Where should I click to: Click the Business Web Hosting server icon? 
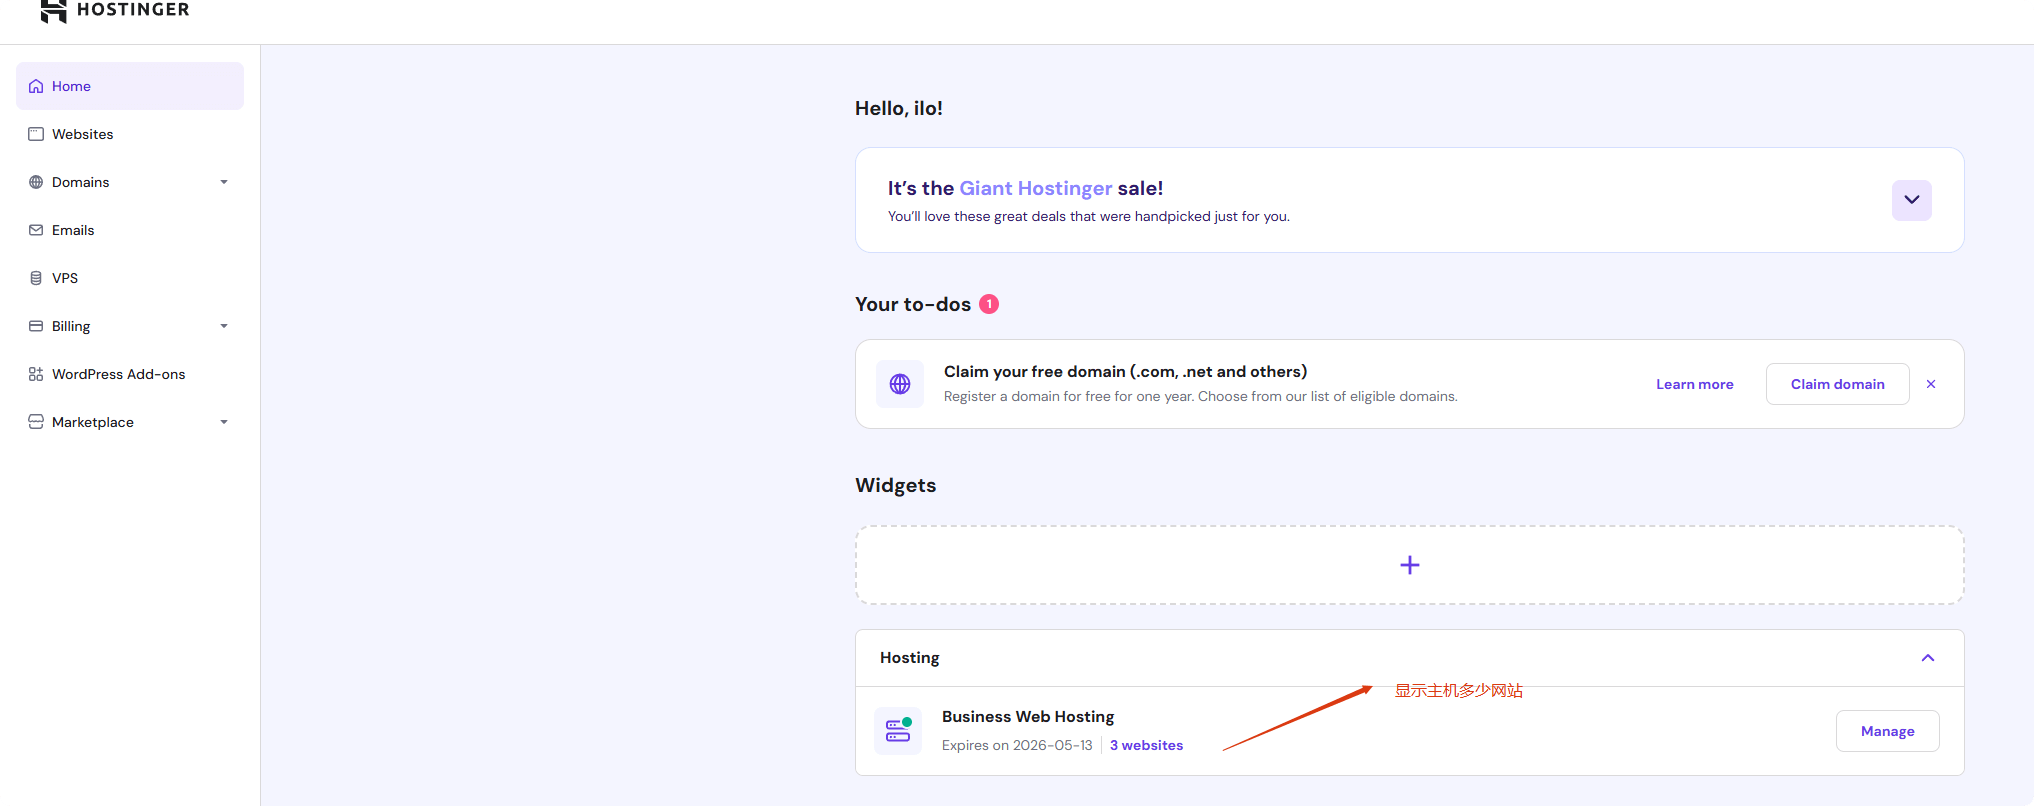click(x=898, y=731)
